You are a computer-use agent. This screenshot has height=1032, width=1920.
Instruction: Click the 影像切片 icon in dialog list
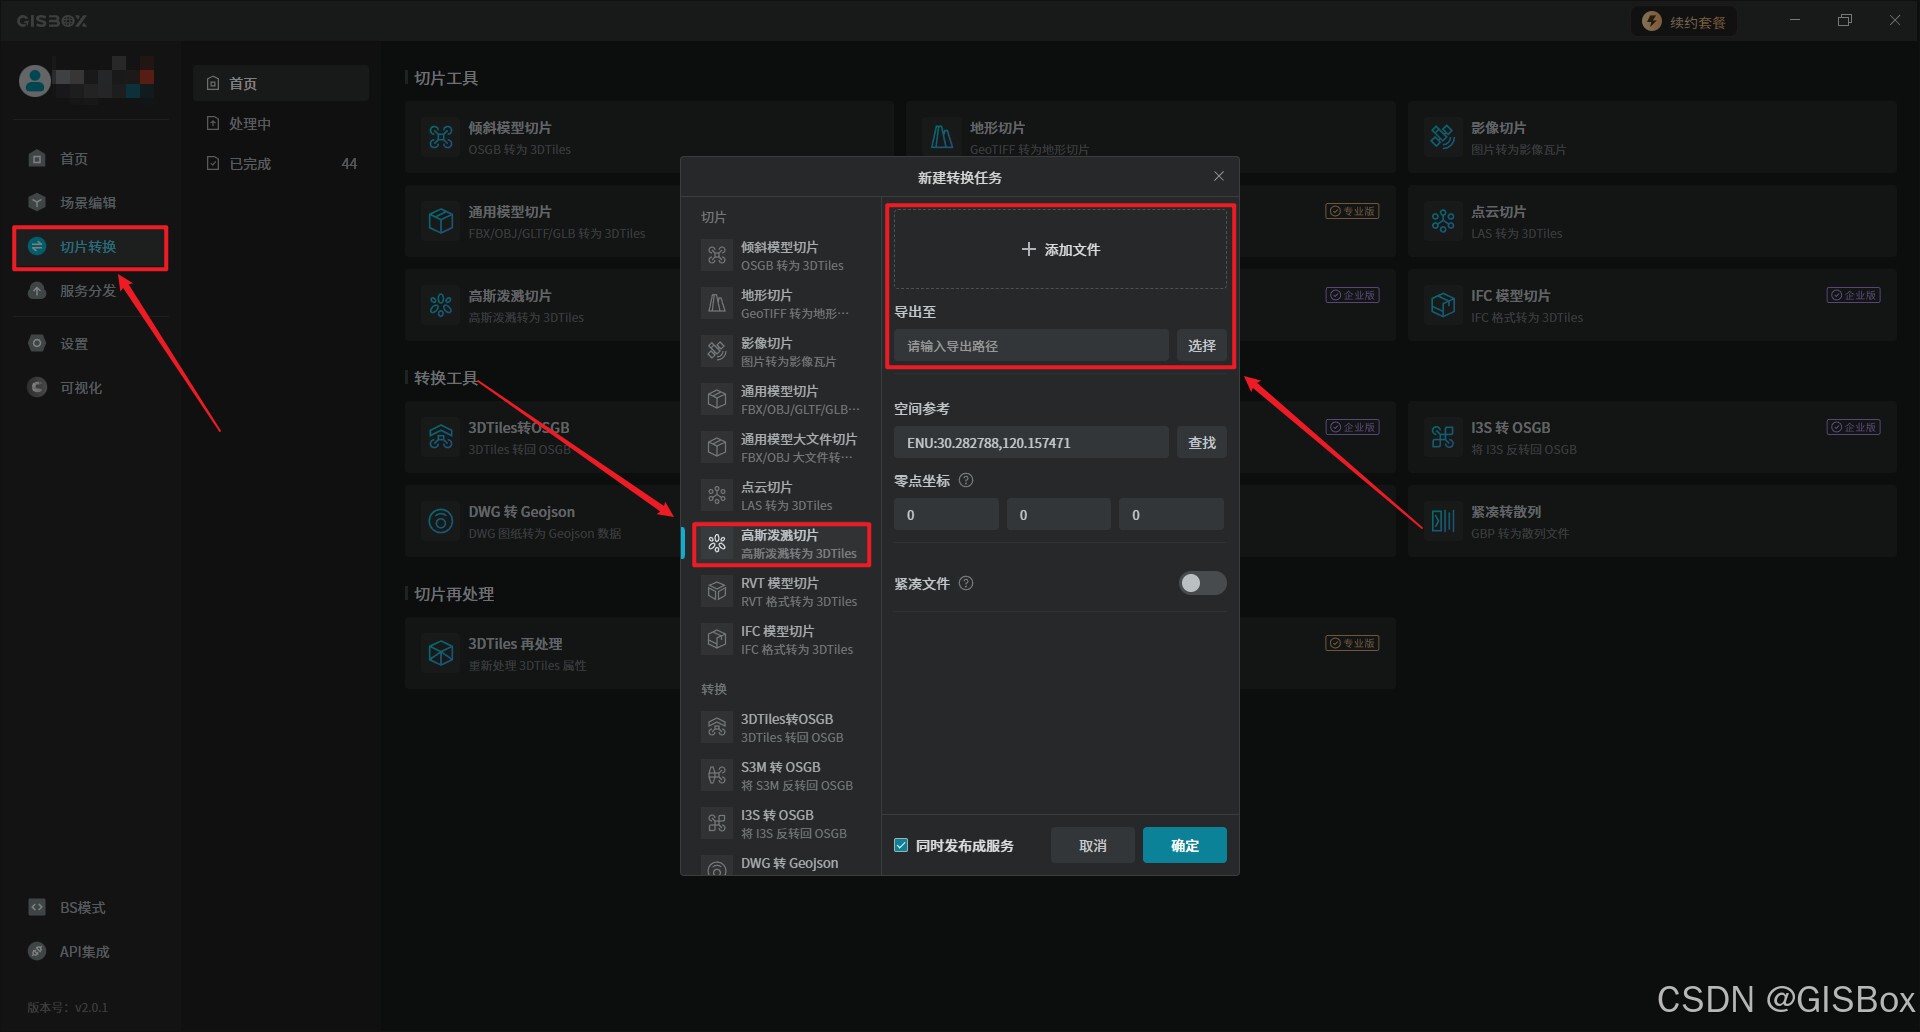pos(717,351)
